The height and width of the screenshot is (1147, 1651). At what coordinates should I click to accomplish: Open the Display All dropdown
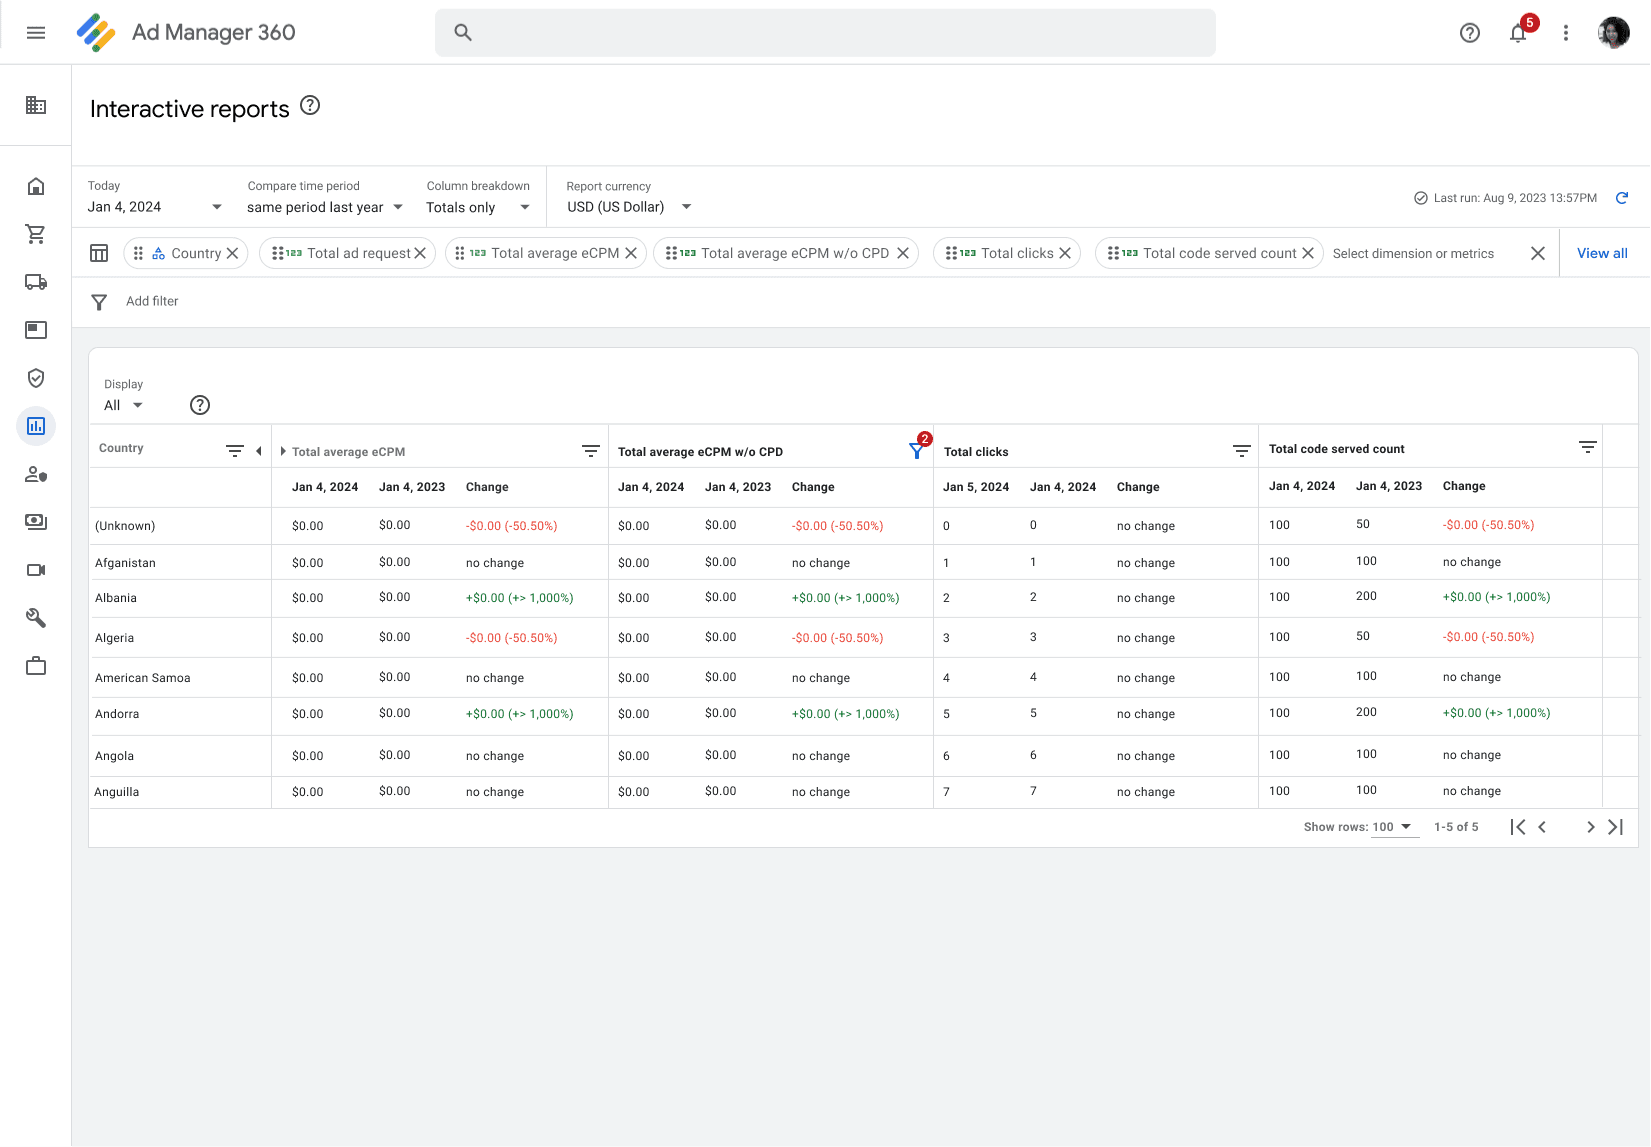coord(124,405)
